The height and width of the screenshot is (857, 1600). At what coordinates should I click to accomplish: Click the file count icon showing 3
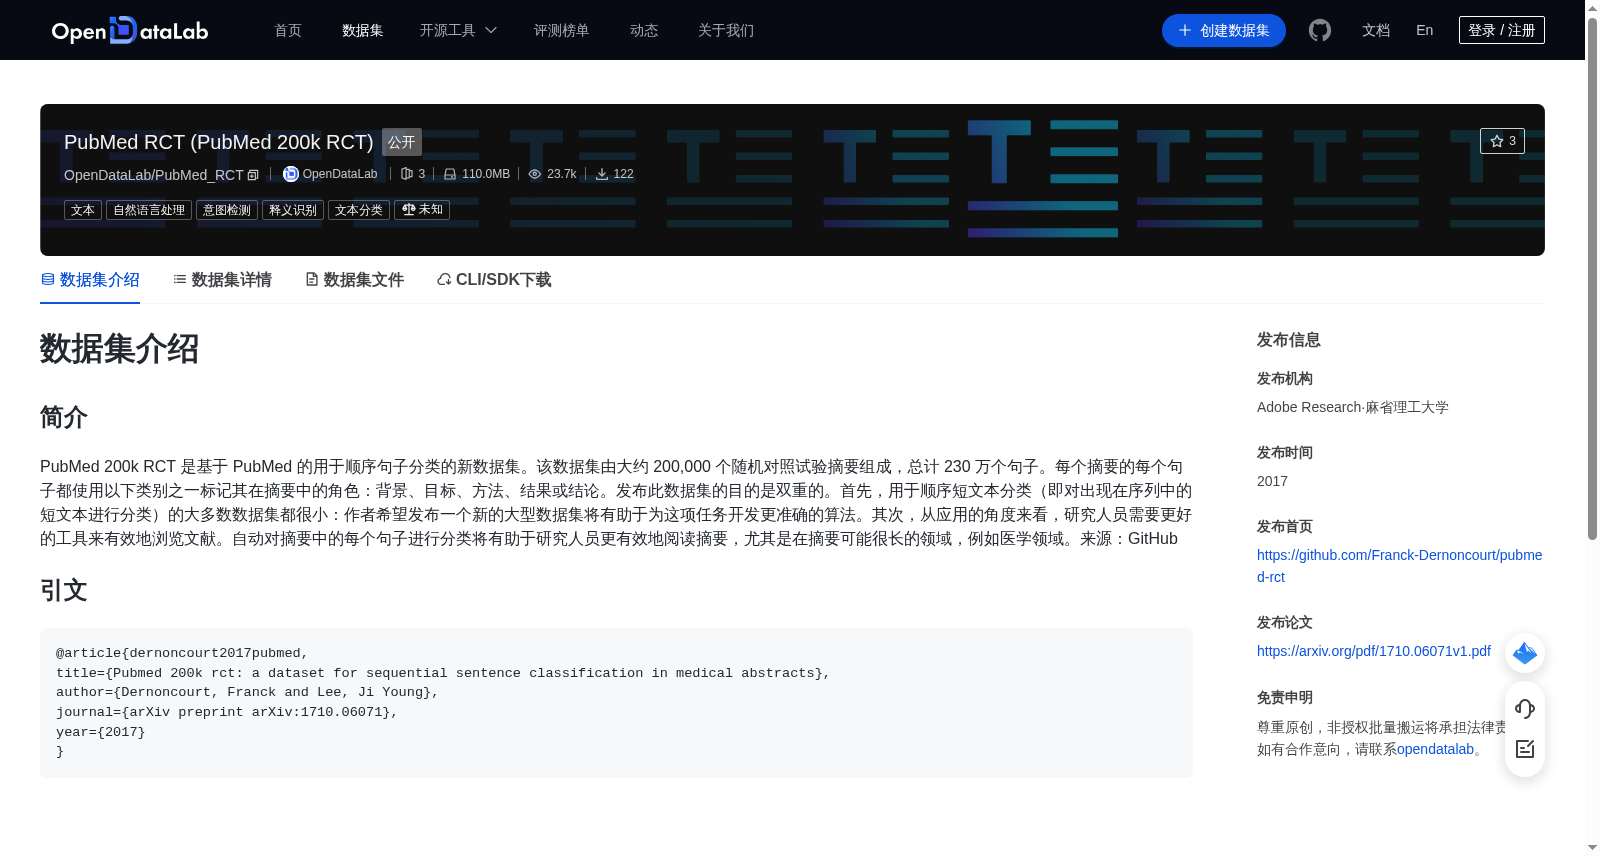pos(407,174)
